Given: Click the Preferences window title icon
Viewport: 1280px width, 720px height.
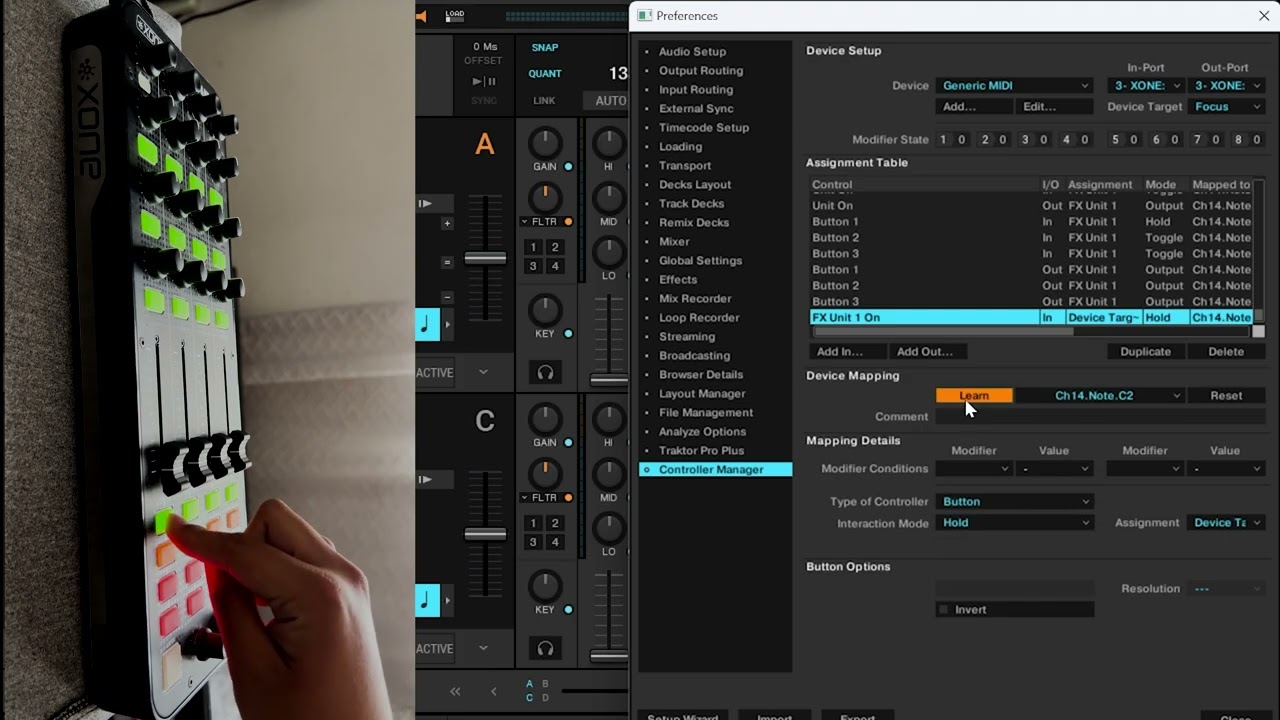Looking at the screenshot, I should [645, 16].
